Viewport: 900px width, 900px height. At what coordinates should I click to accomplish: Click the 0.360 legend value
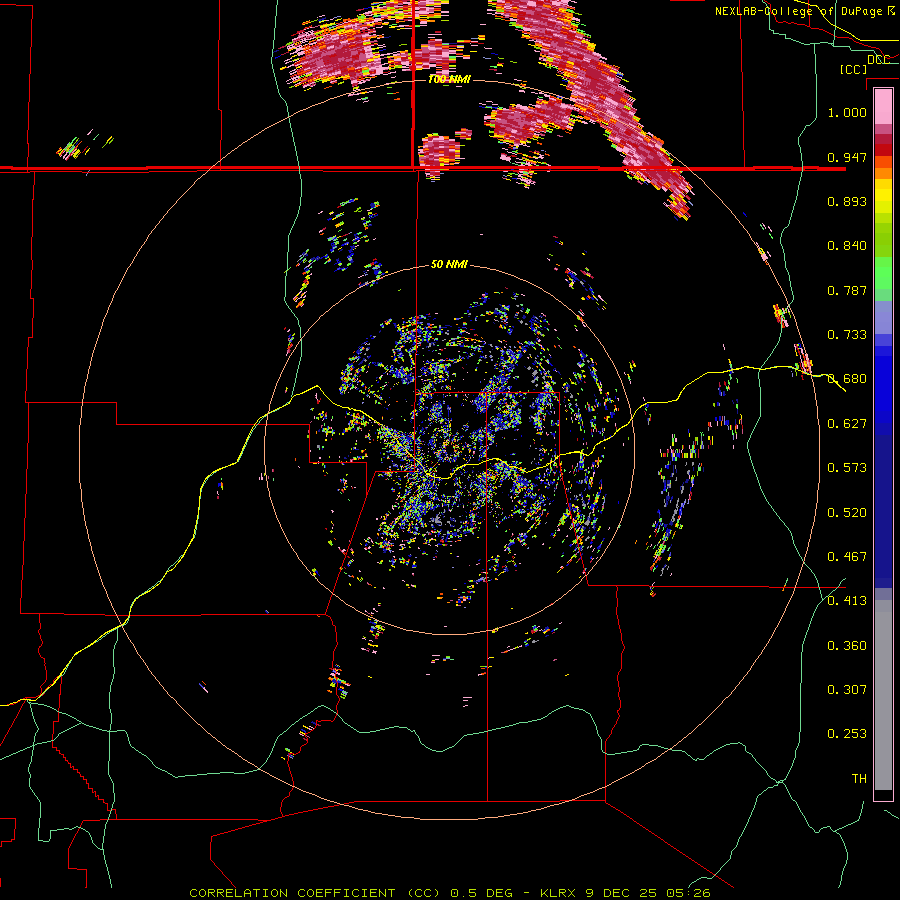(847, 645)
